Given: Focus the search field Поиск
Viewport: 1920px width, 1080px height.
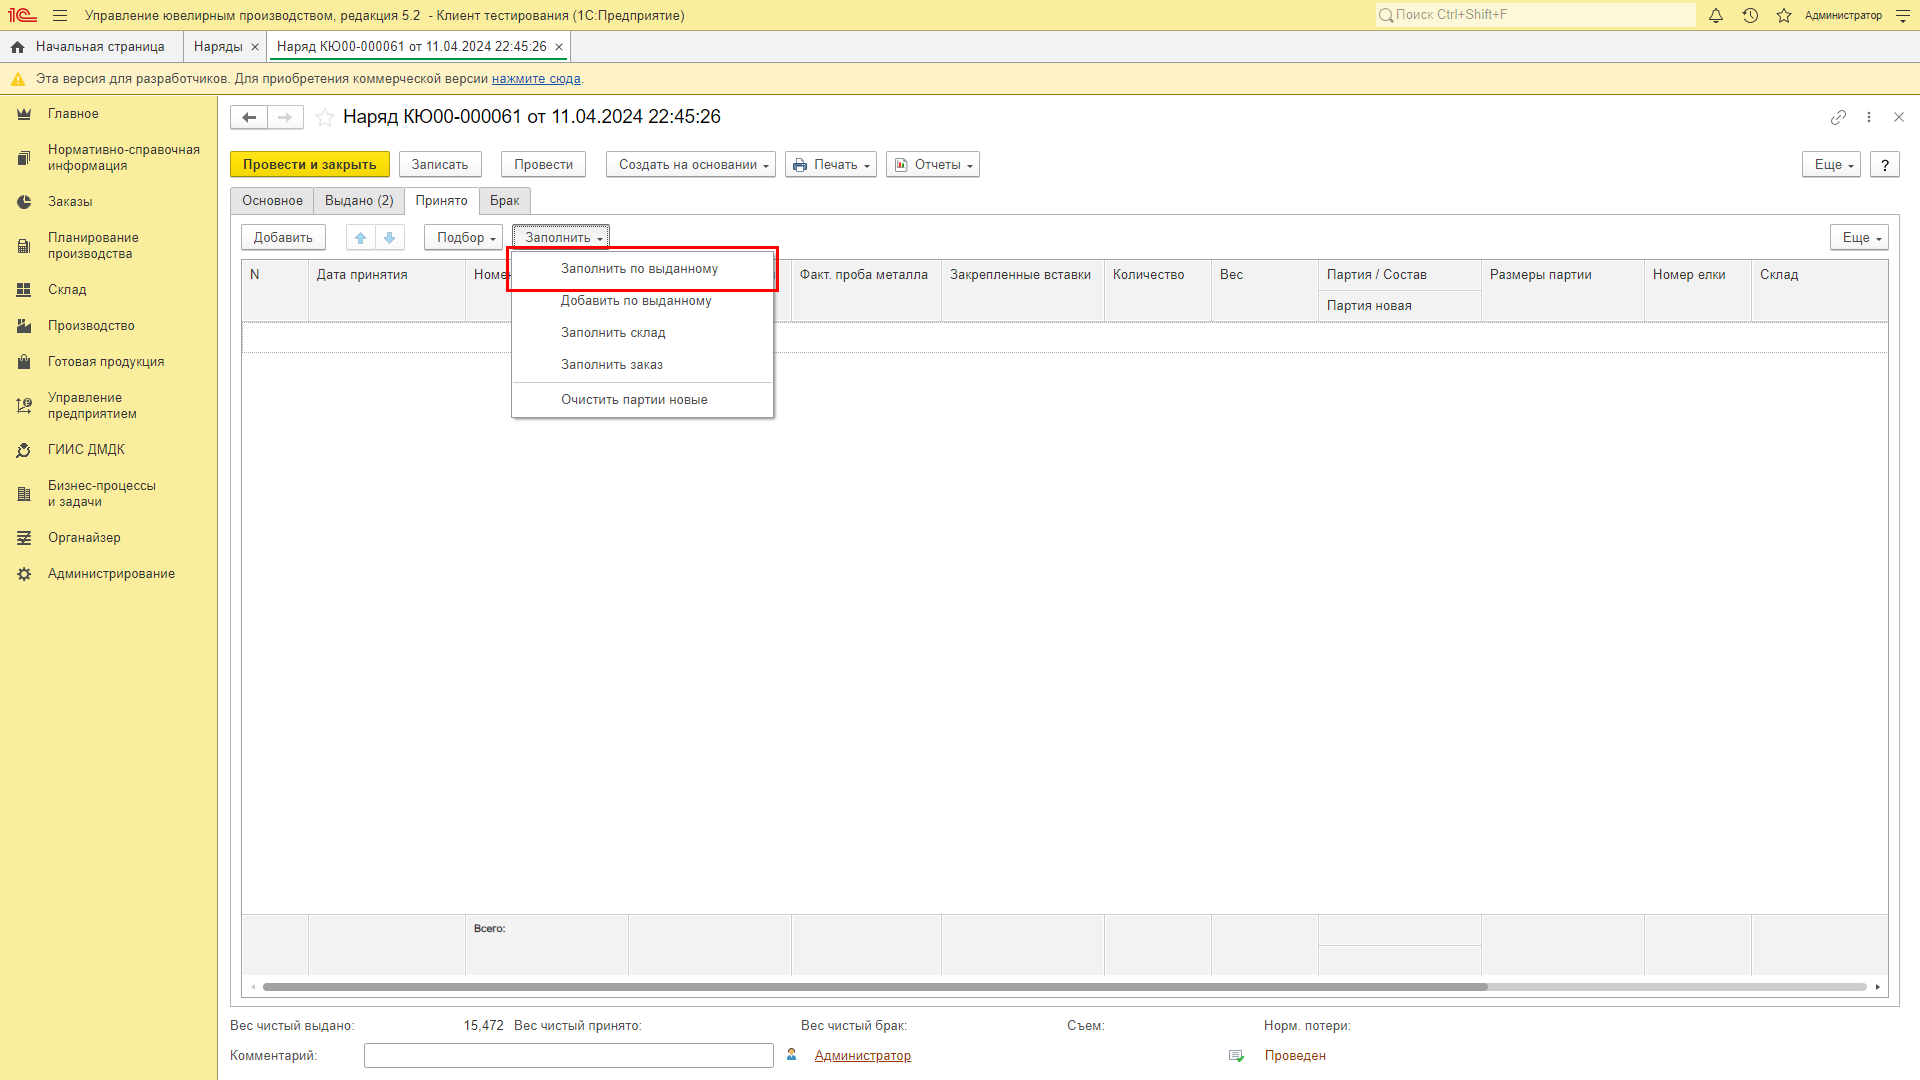Looking at the screenshot, I should 1535,15.
